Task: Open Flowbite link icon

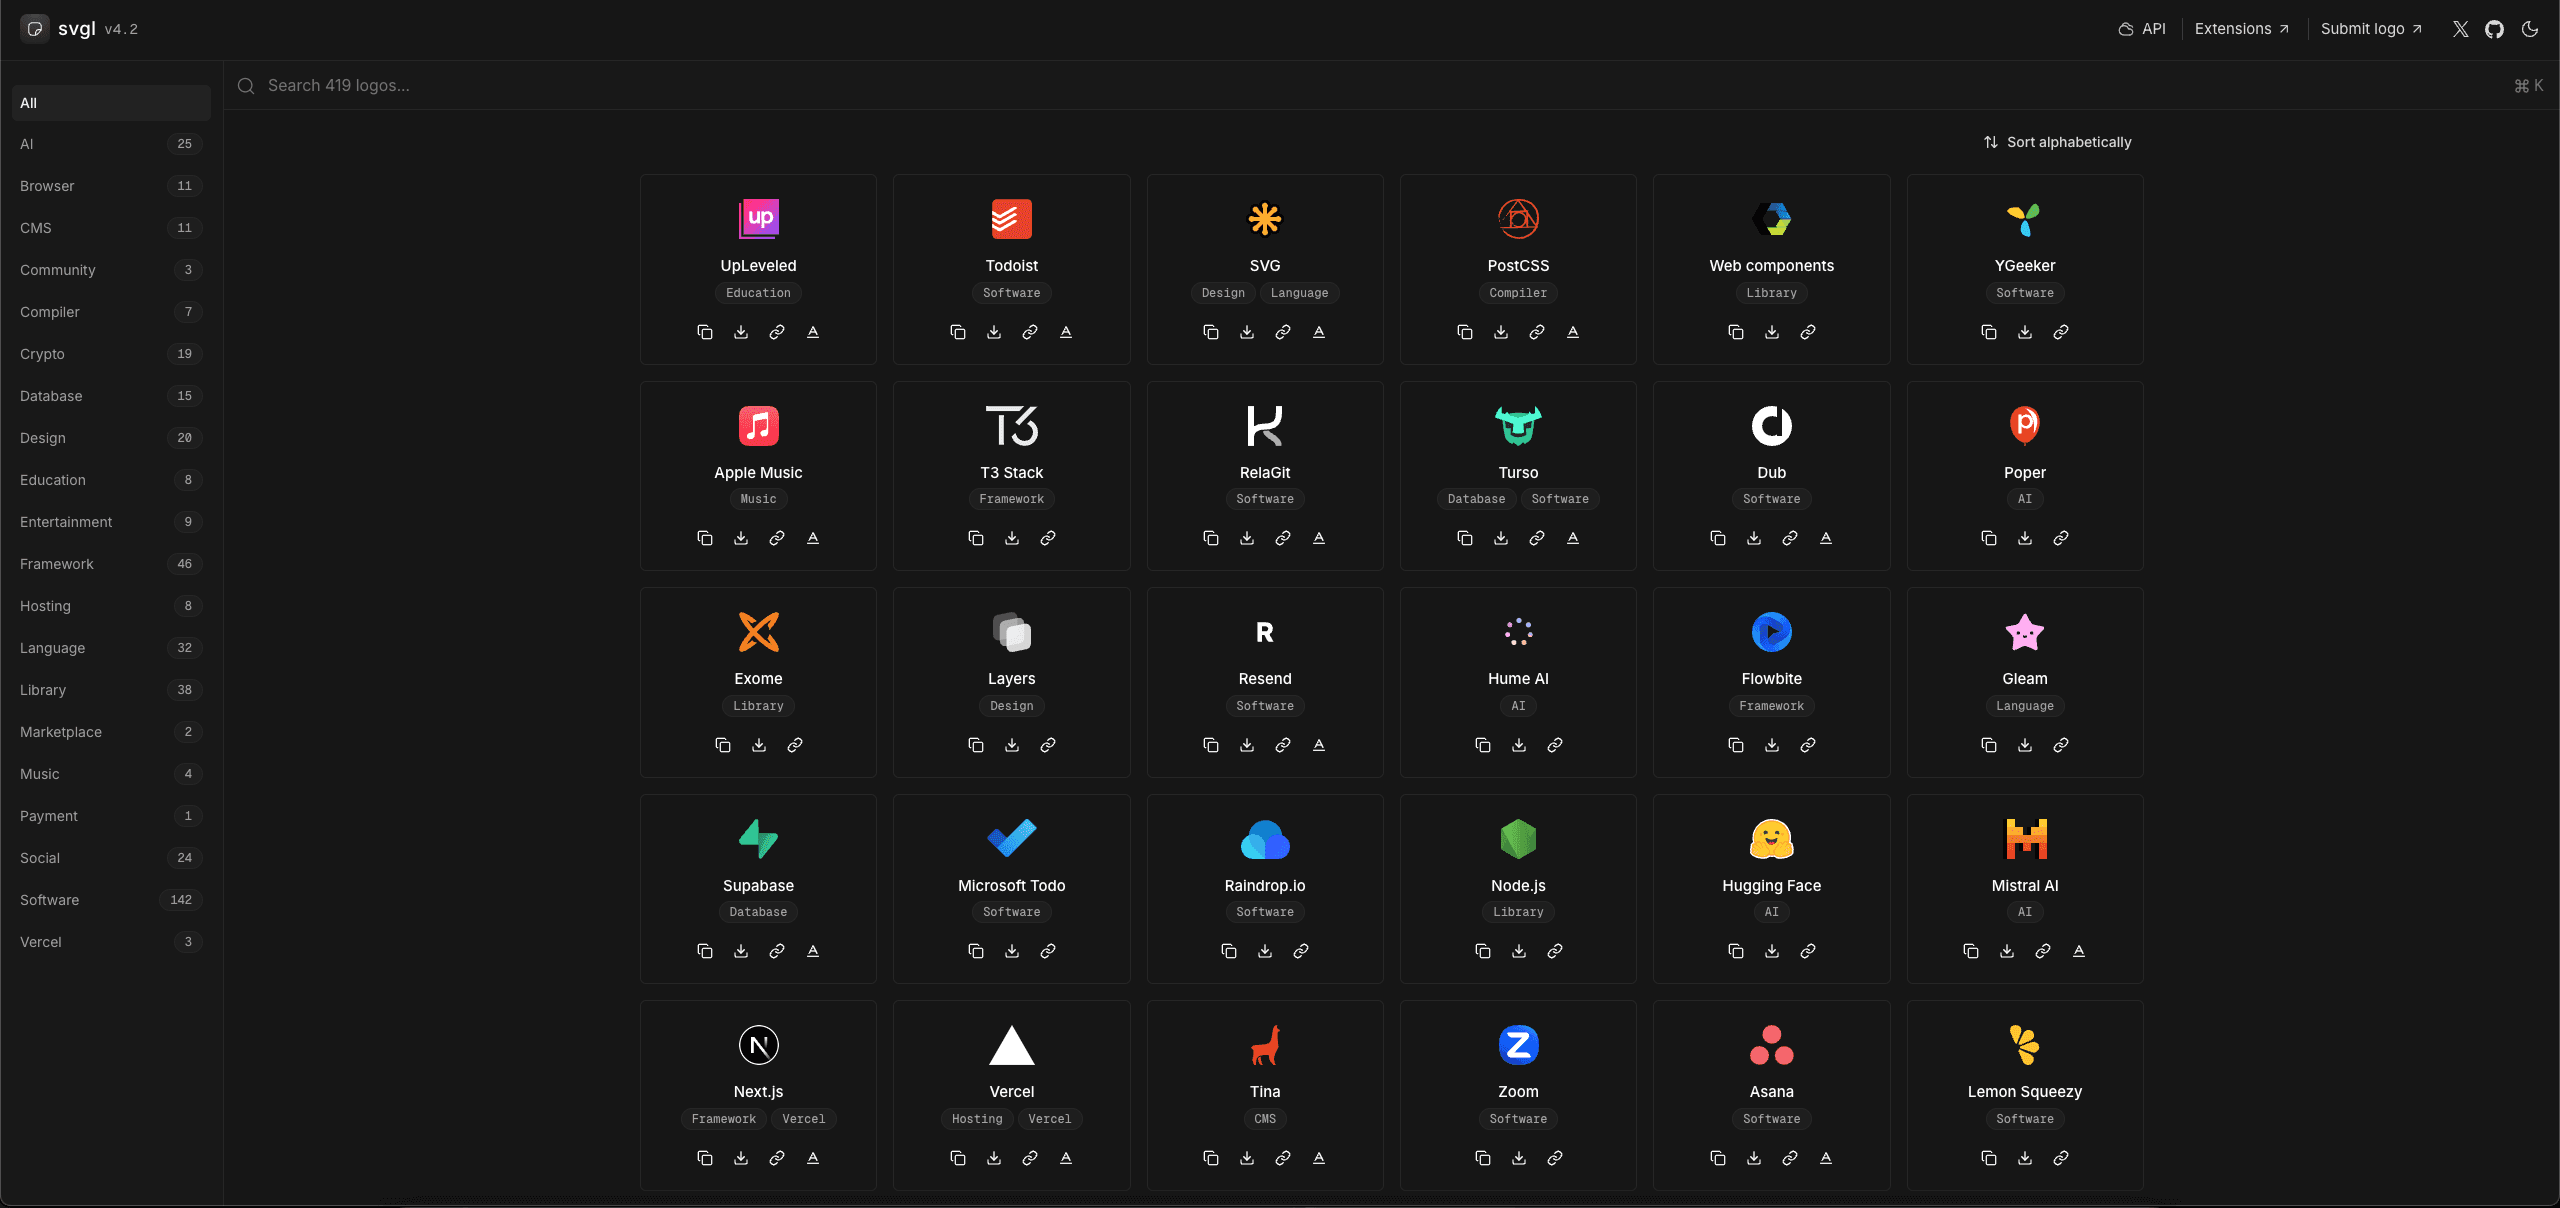Action: [1808, 745]
